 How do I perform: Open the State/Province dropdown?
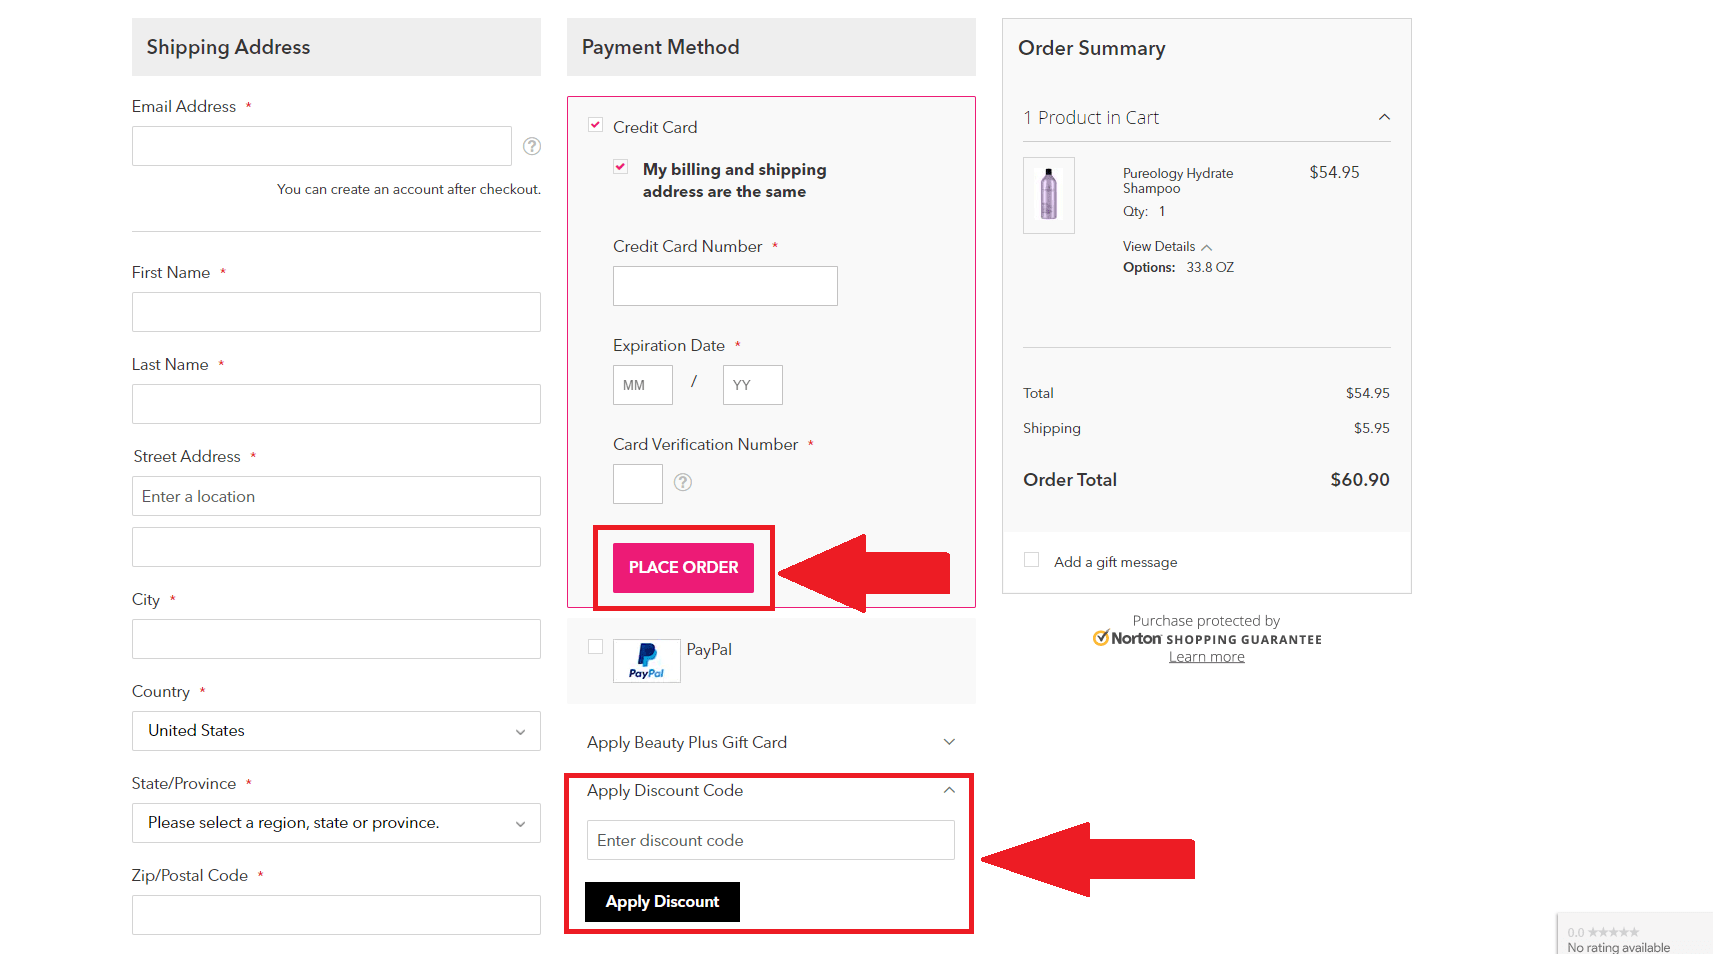(336, 823)
